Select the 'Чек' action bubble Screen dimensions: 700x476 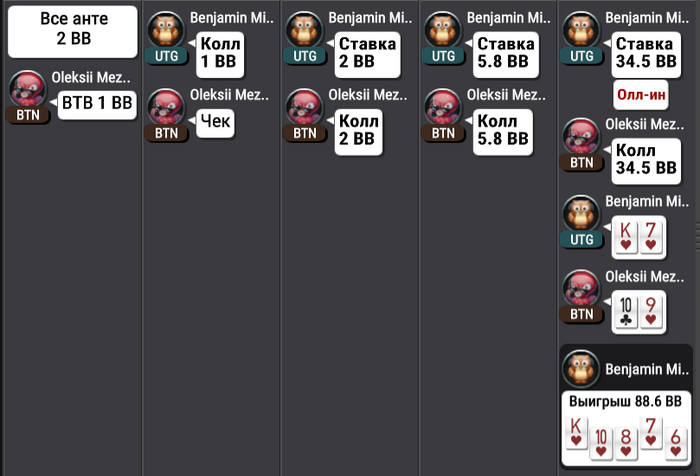click(215, 122)
